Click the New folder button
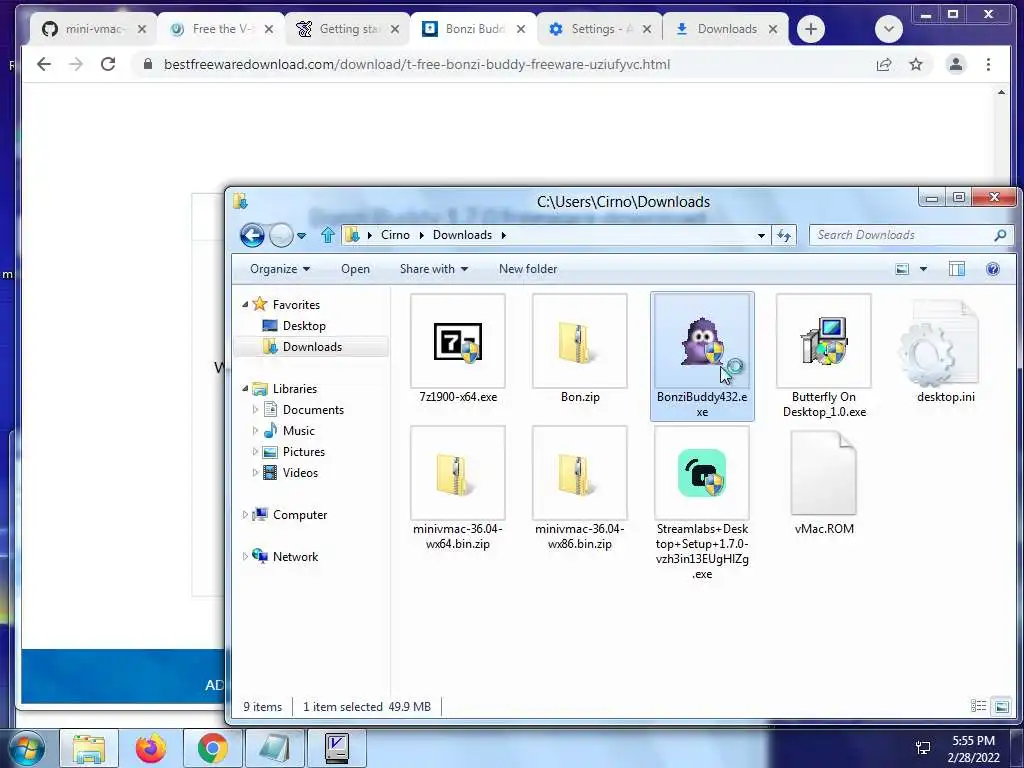The height and width of the screenshot is (768, 1024). click(528, 269)
